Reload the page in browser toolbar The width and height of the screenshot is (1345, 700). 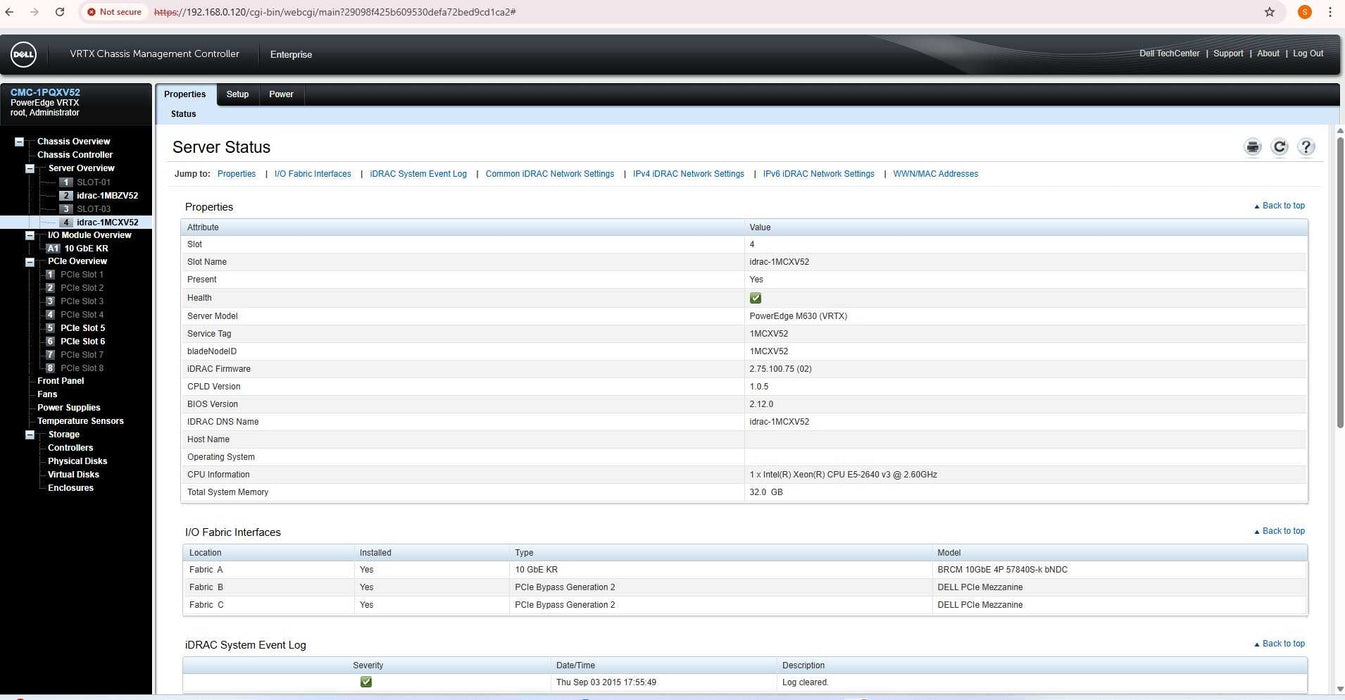tap(59, 12)
